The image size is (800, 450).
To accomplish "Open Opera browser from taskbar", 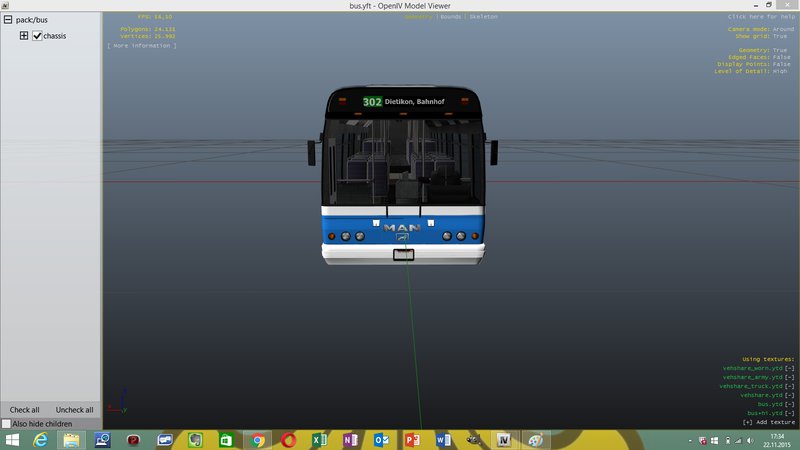I will [288, 440].
